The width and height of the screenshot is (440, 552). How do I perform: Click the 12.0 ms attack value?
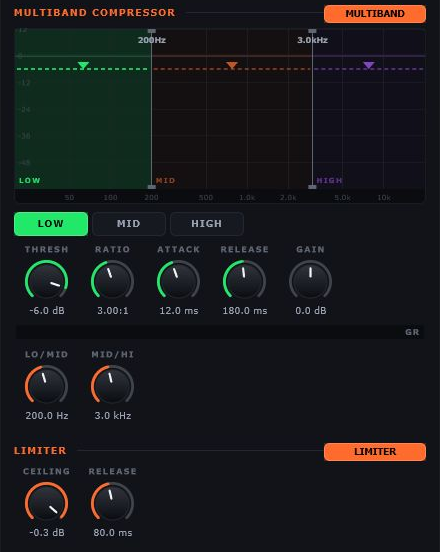[x=179, y=311]
